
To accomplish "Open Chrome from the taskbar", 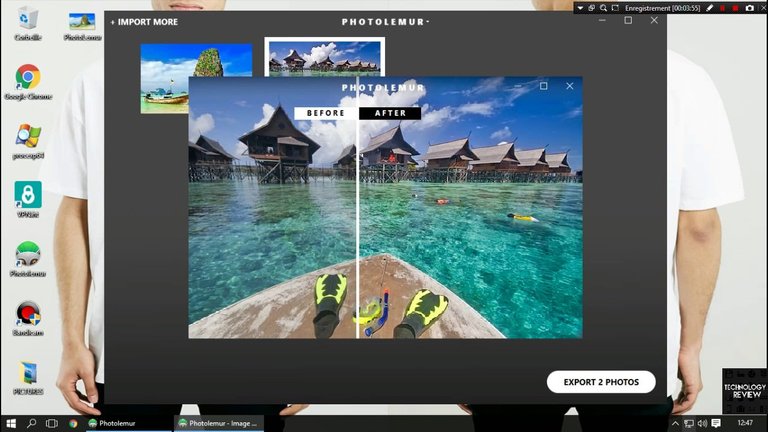I will pyautogui.click(x=73, y=424).
